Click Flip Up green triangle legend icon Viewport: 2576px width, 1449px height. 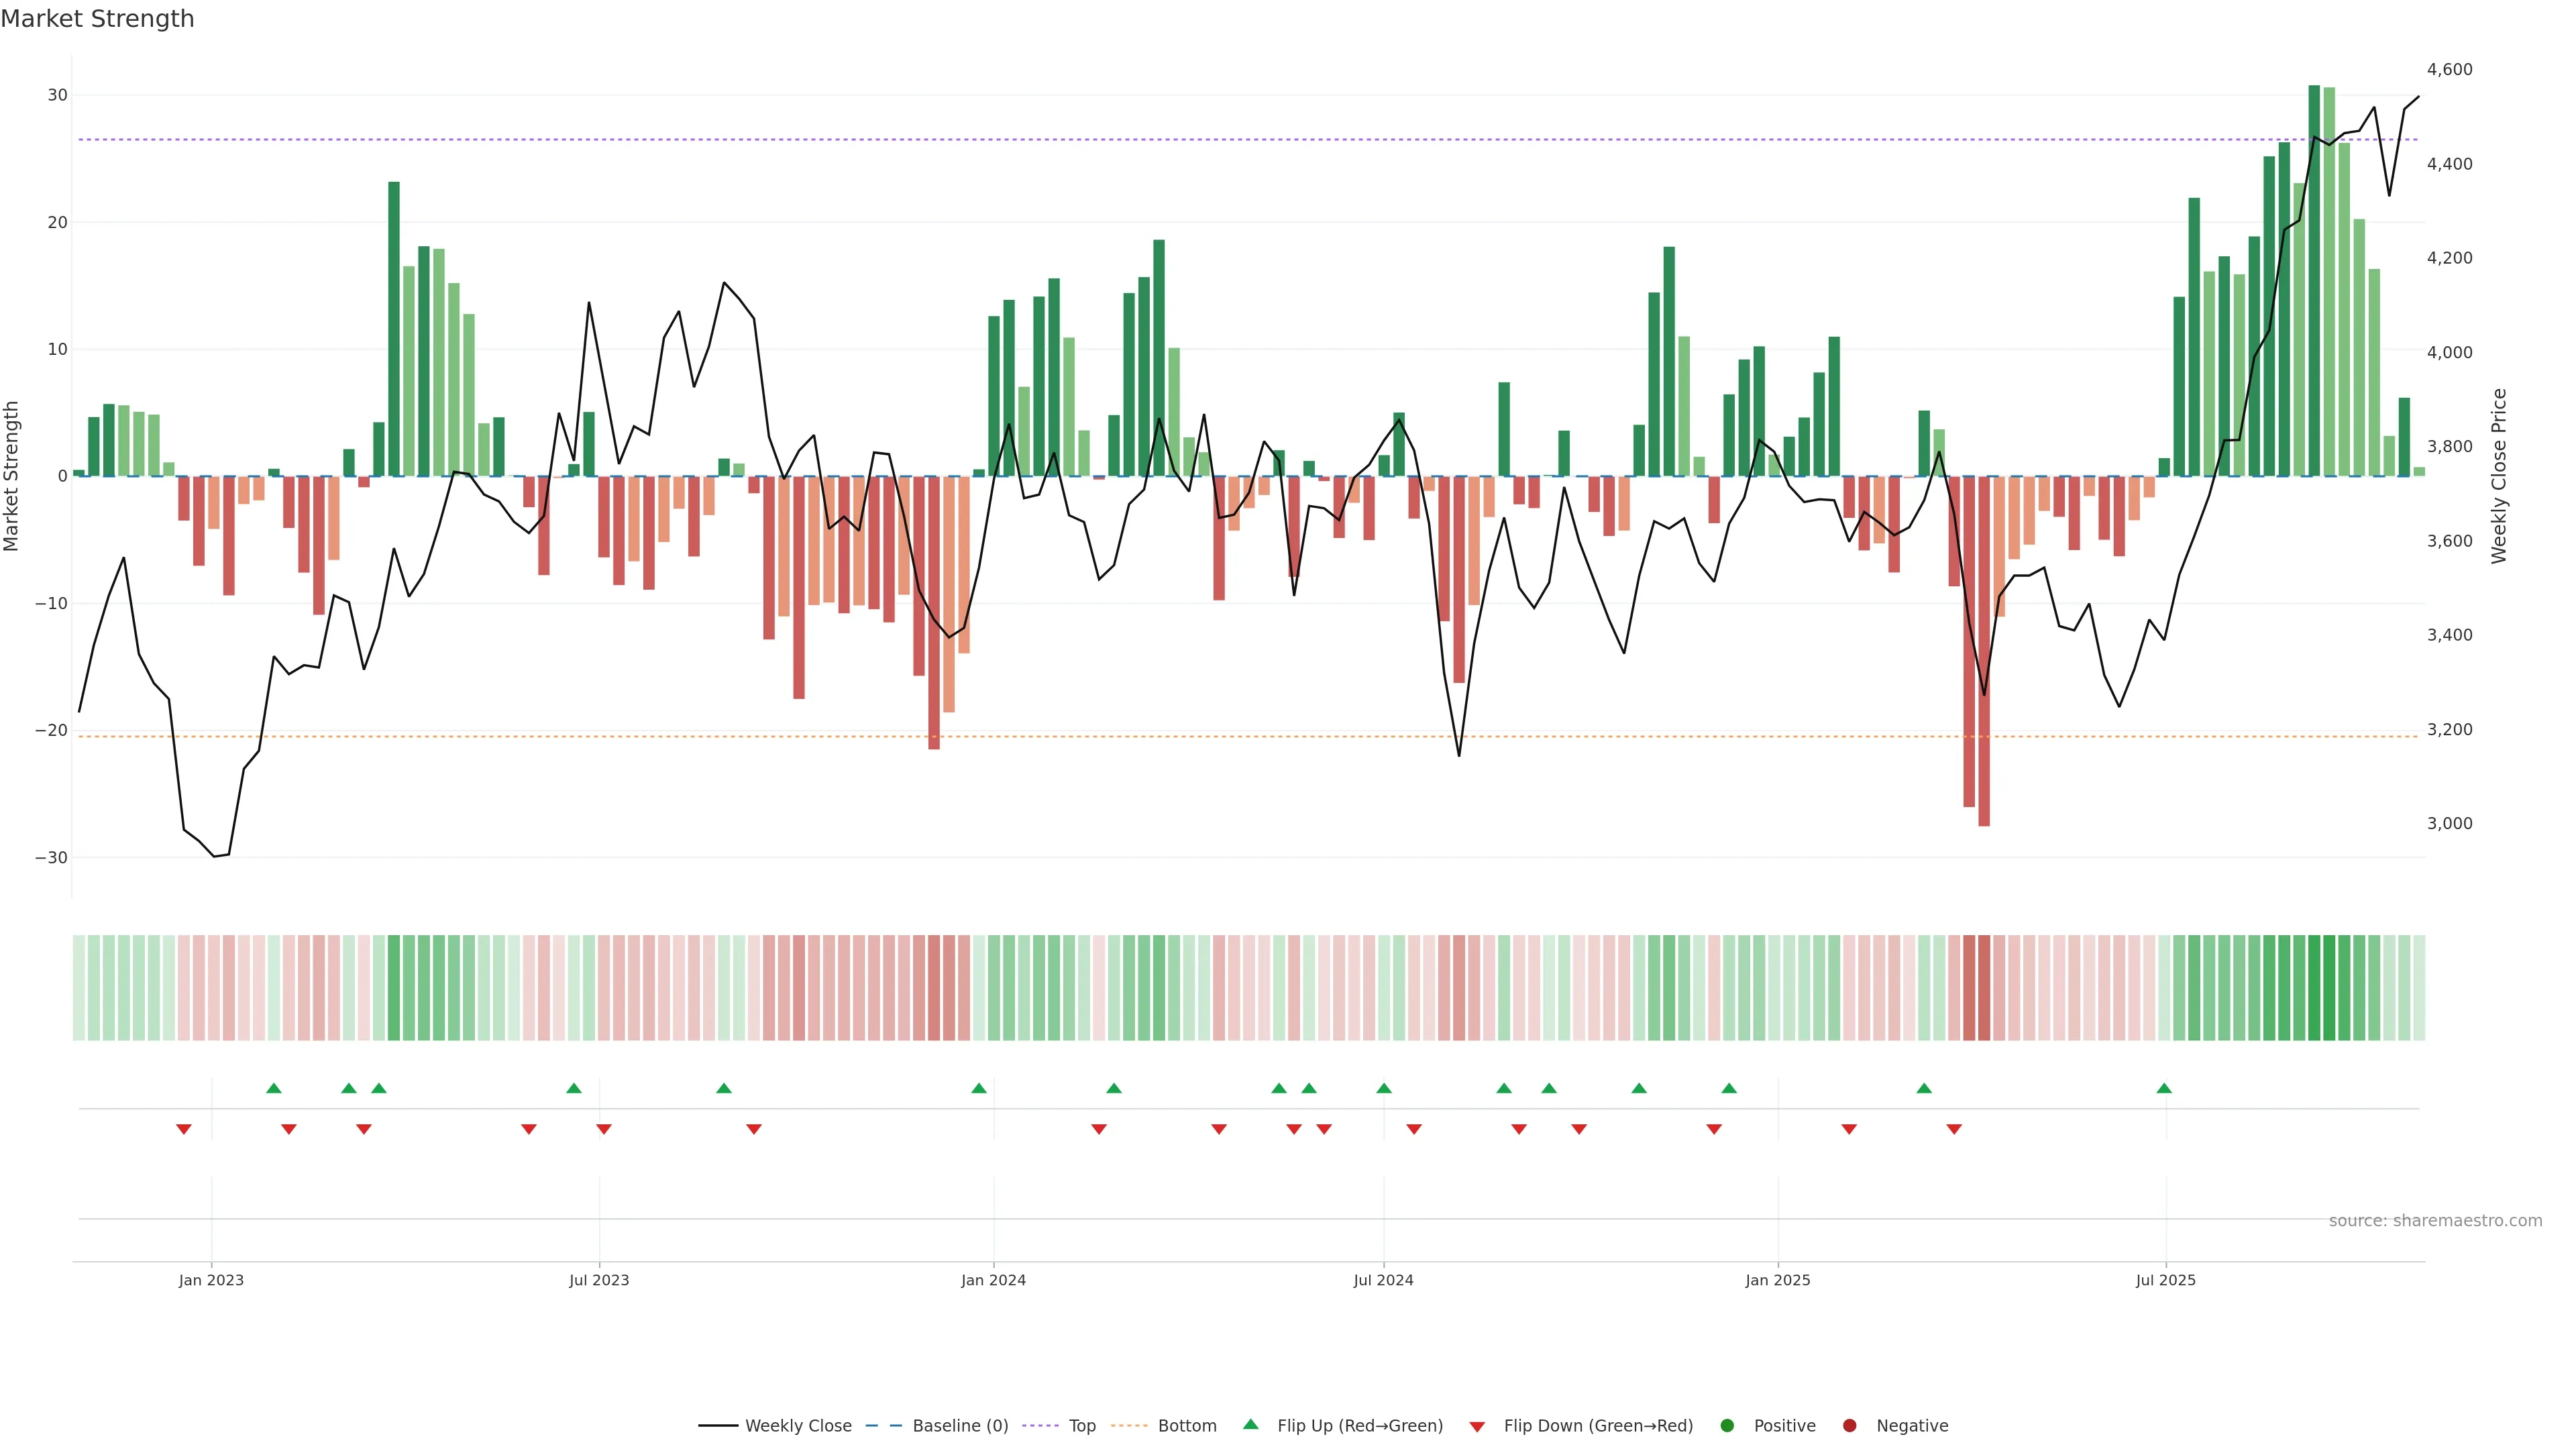(x=1250, y=1425)
